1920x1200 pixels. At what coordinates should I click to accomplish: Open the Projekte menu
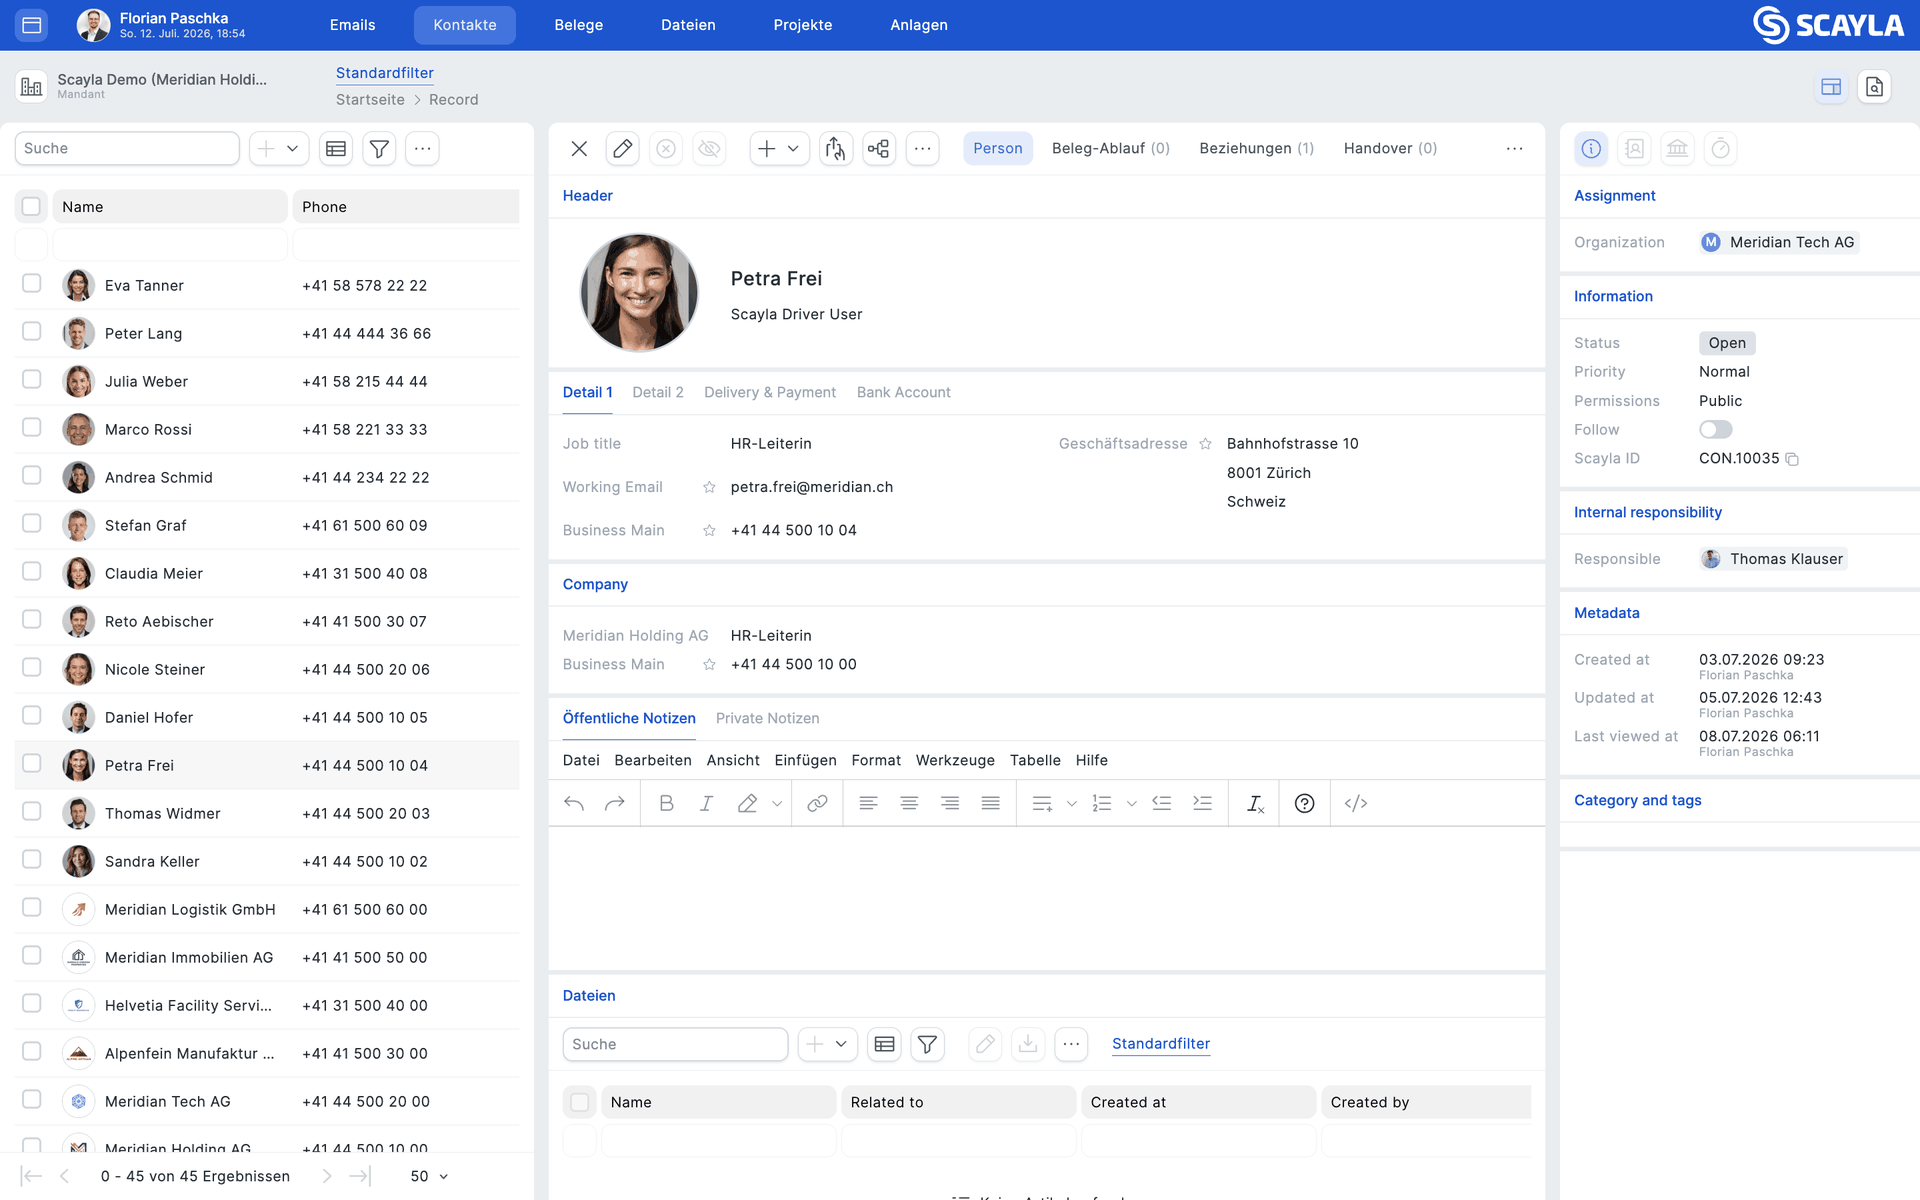click(x=803, y=25)
